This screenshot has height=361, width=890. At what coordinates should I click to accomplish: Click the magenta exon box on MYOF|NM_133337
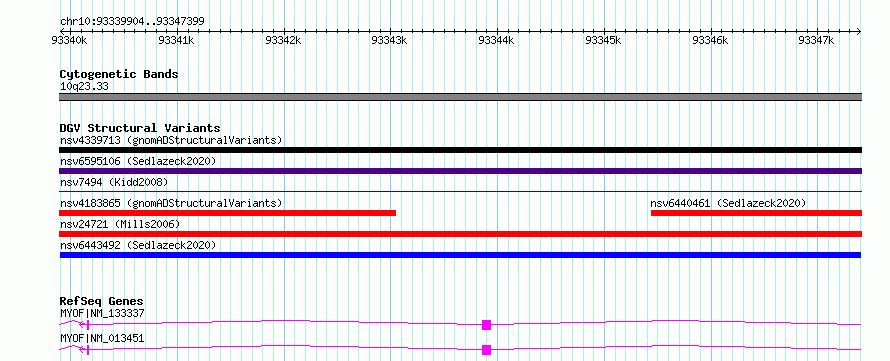pyautogui.click(x=486, y=325)
